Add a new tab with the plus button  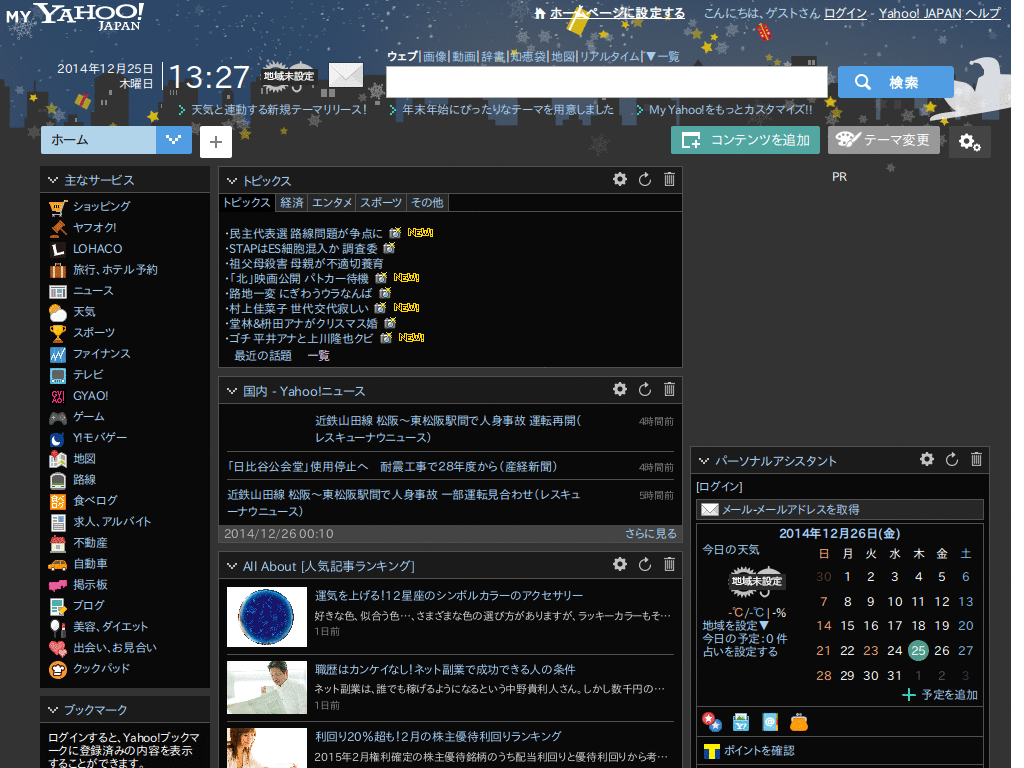[216, 142]
